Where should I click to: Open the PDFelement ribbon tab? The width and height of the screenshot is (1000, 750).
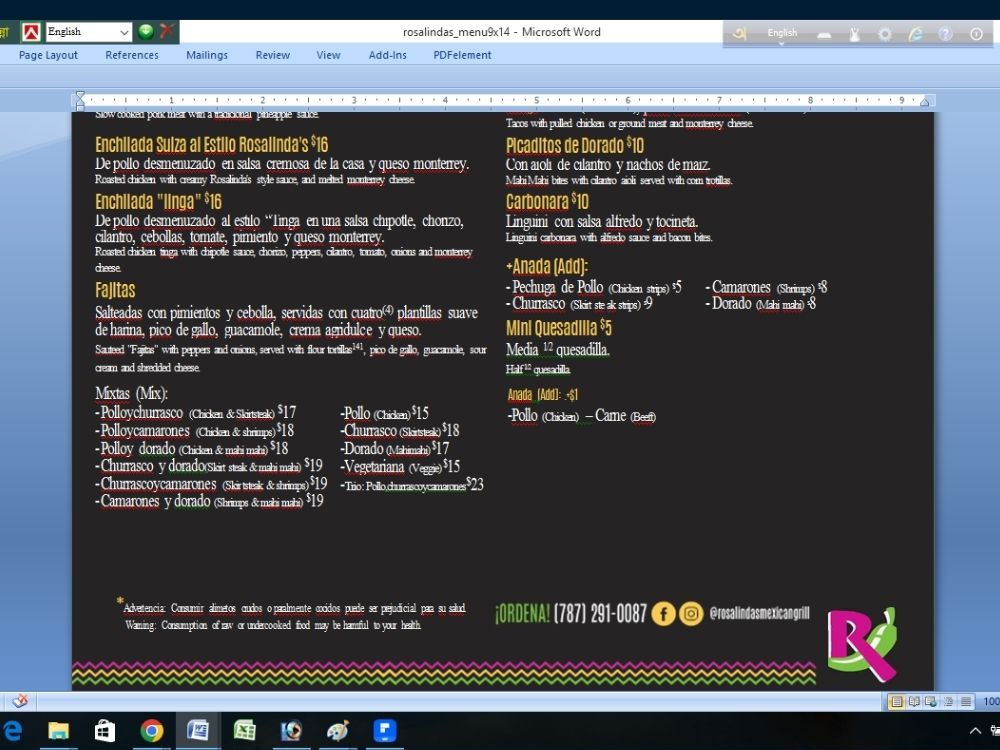click(462, 55)
